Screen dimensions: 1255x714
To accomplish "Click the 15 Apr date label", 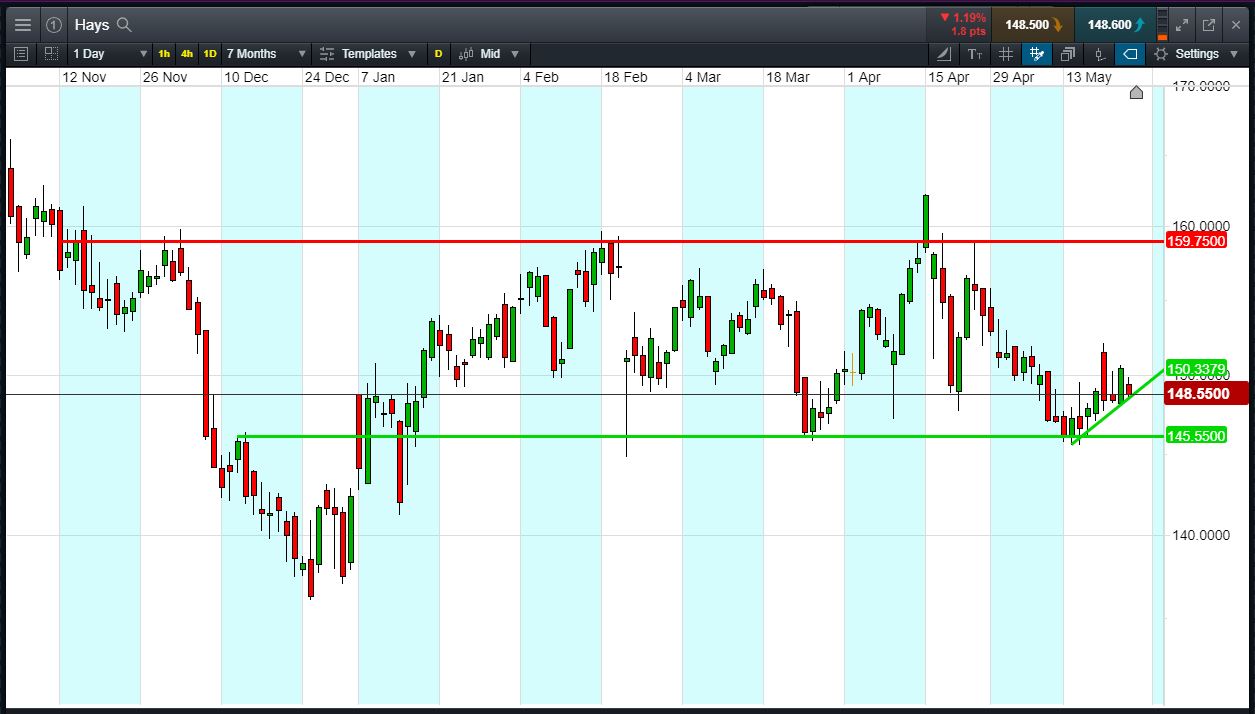I will 949,77.
